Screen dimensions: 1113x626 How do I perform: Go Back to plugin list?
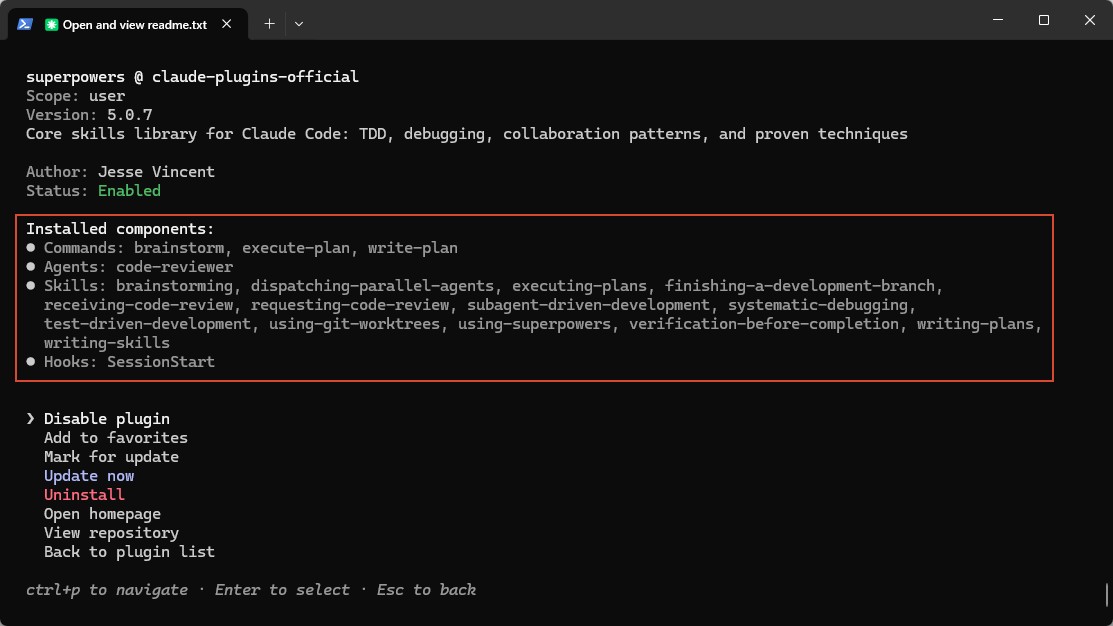pos(129,552)
